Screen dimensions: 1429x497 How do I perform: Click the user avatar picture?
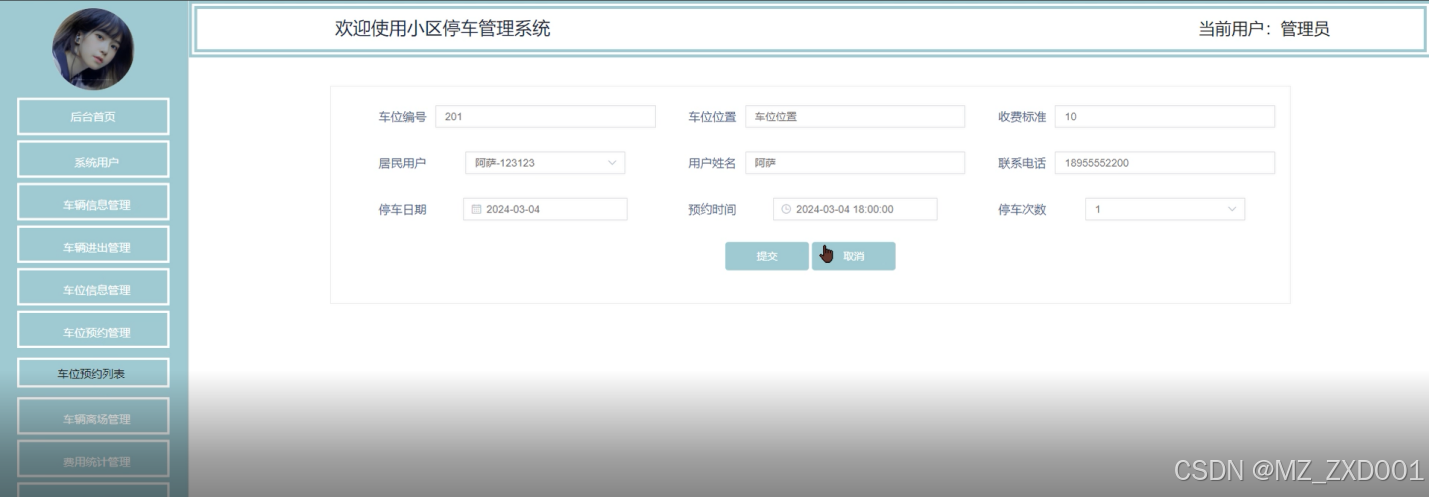[x=93, y=49]
